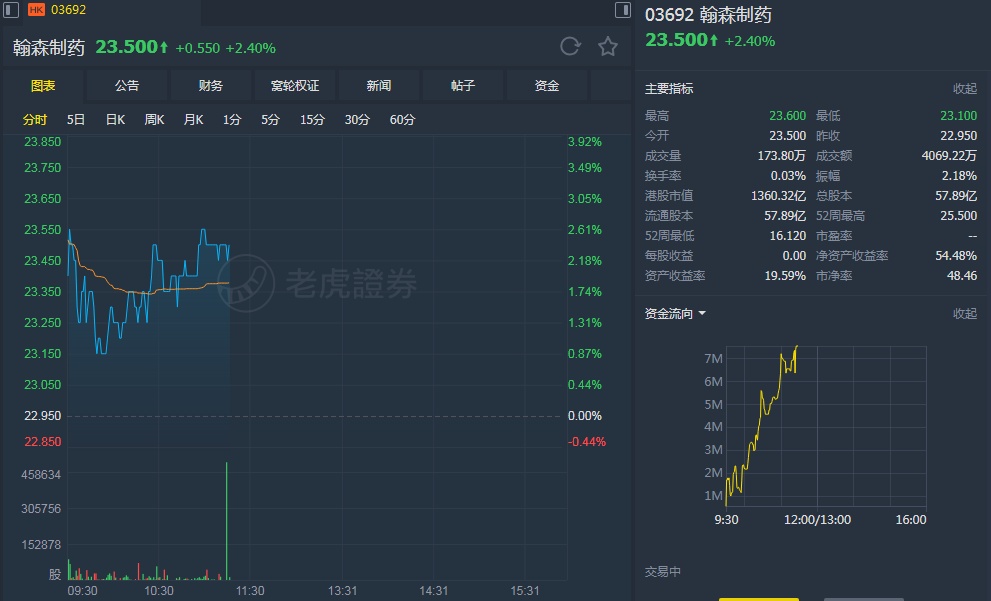991x601 pixels.
Task: Add stock to favorites with star icon
Action: (608, 46)
